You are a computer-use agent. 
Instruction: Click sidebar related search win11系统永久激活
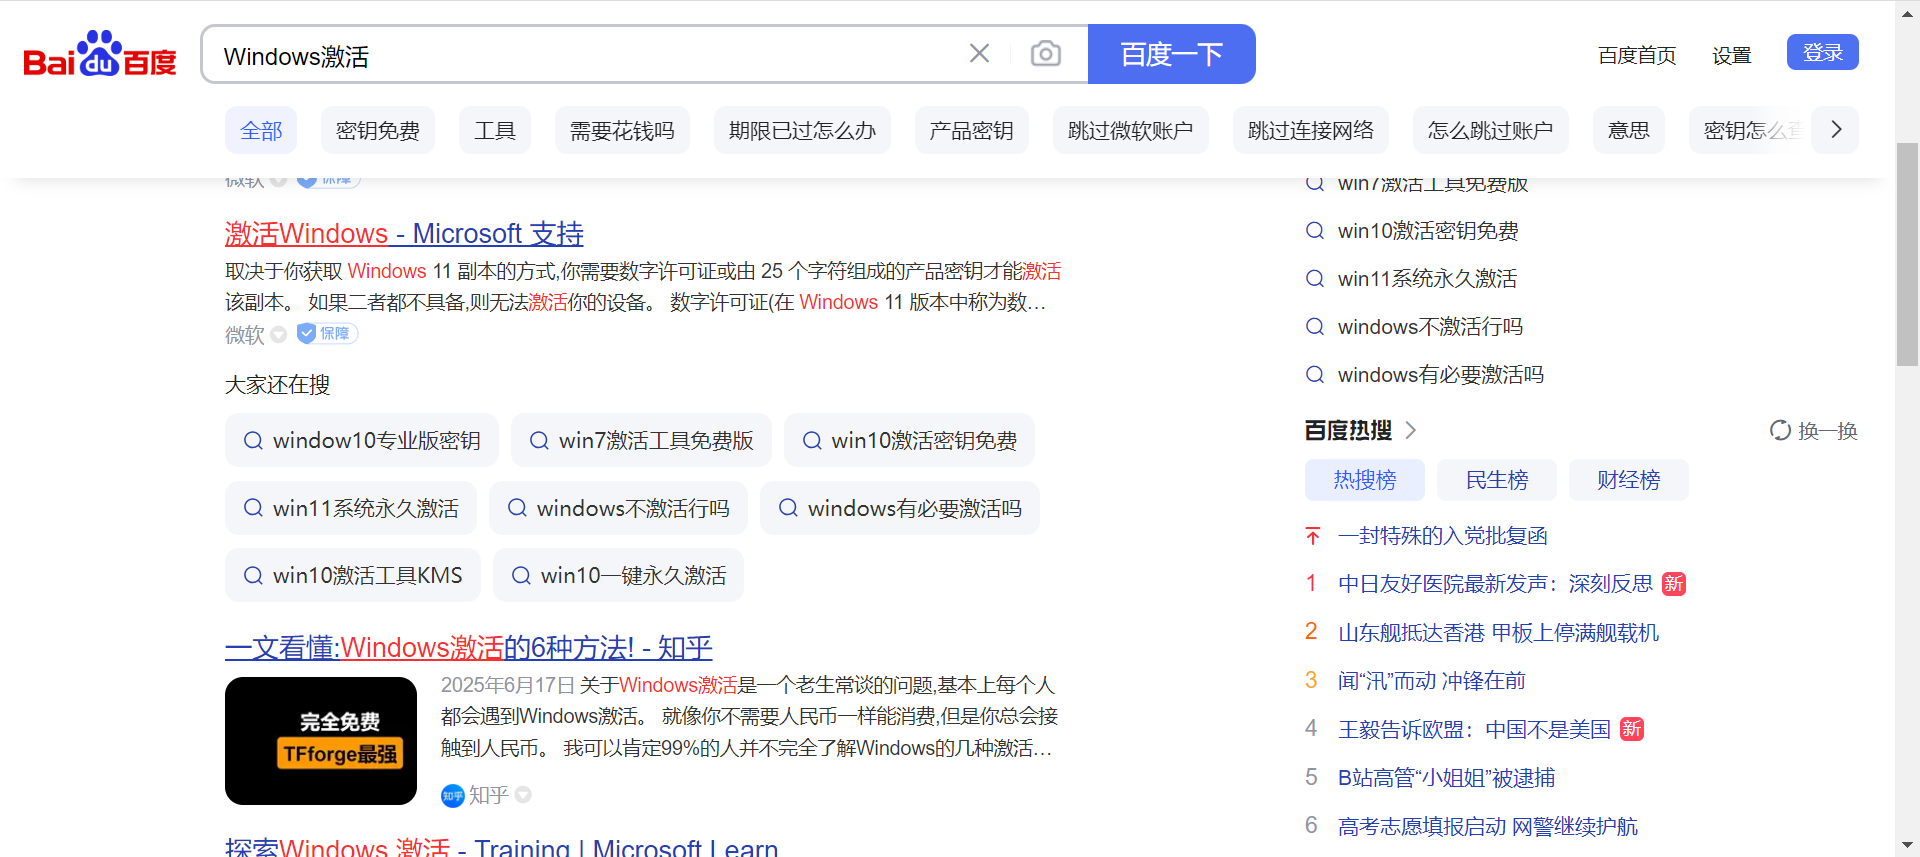coord(1427,279)
